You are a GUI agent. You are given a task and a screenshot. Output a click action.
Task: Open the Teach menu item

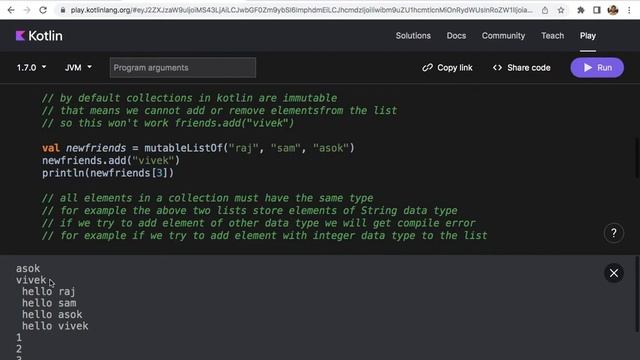click(553, 36)
